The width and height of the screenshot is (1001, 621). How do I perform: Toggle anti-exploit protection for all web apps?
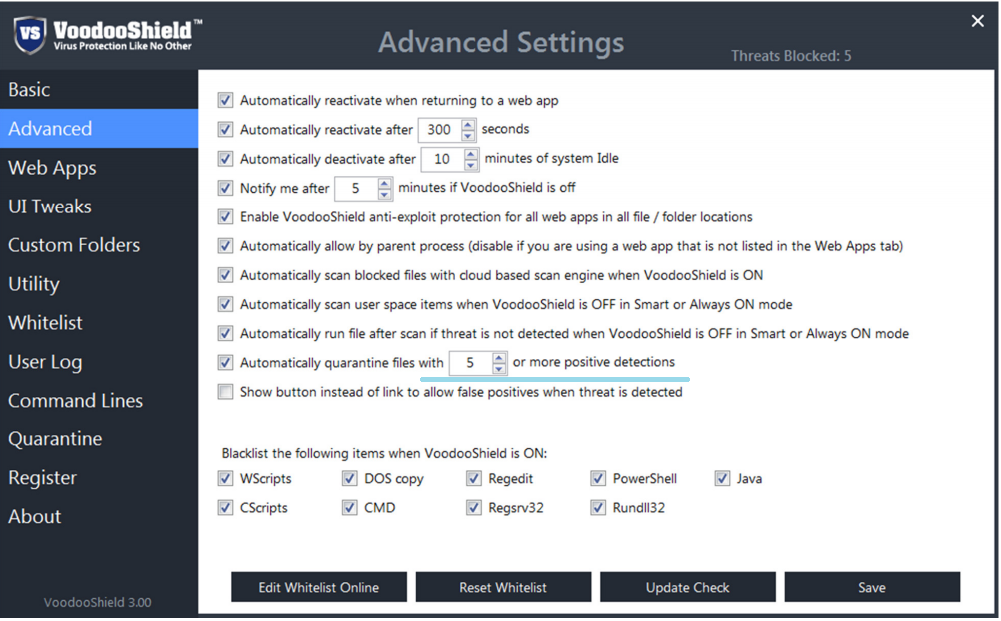pyautogui.click(x=225, y=216)
